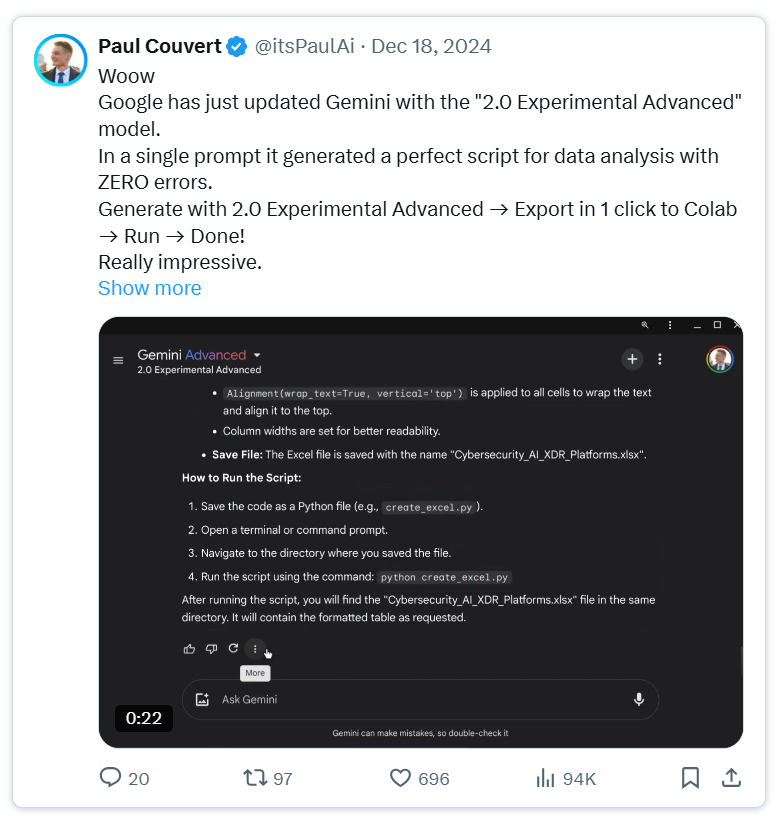Open the More options under response
779x829 pixels.
255,649
